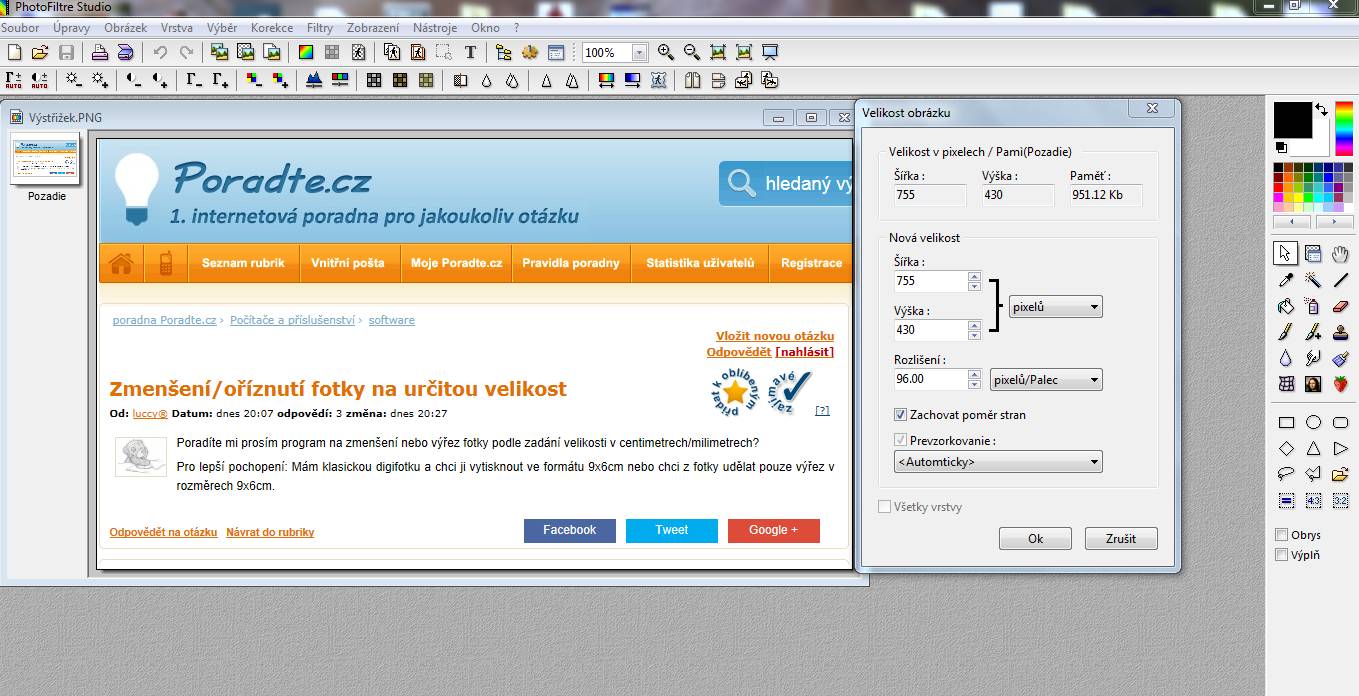Swap foreground and background colors

[x=1321, y=109]
